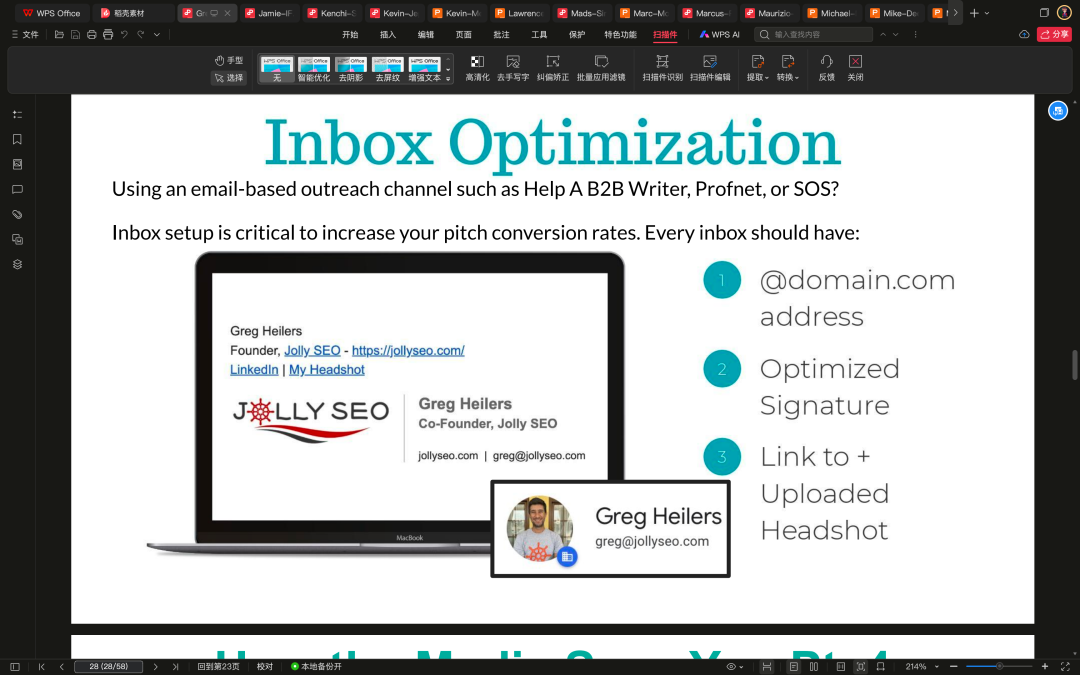
Task: Click the 扫描件编辑 scan edit icon
Action: coord(709,68)
